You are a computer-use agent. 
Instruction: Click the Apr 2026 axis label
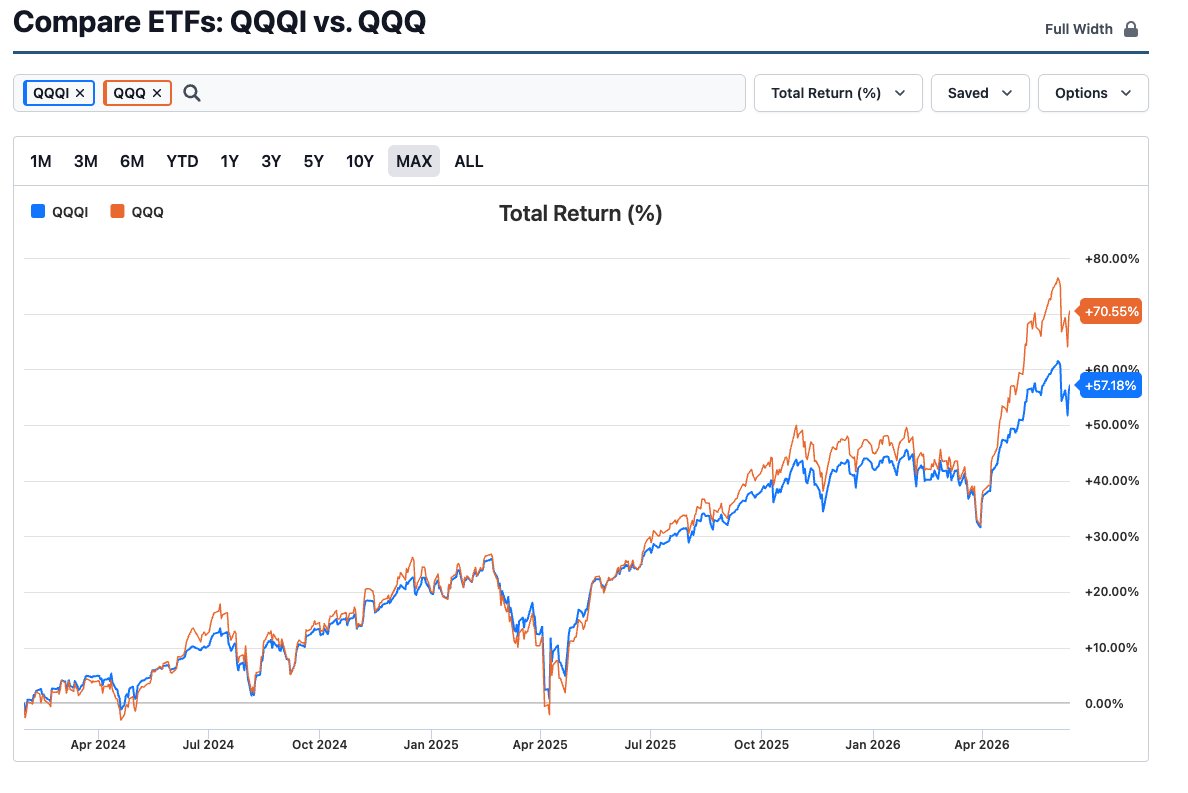click(982, 745)
